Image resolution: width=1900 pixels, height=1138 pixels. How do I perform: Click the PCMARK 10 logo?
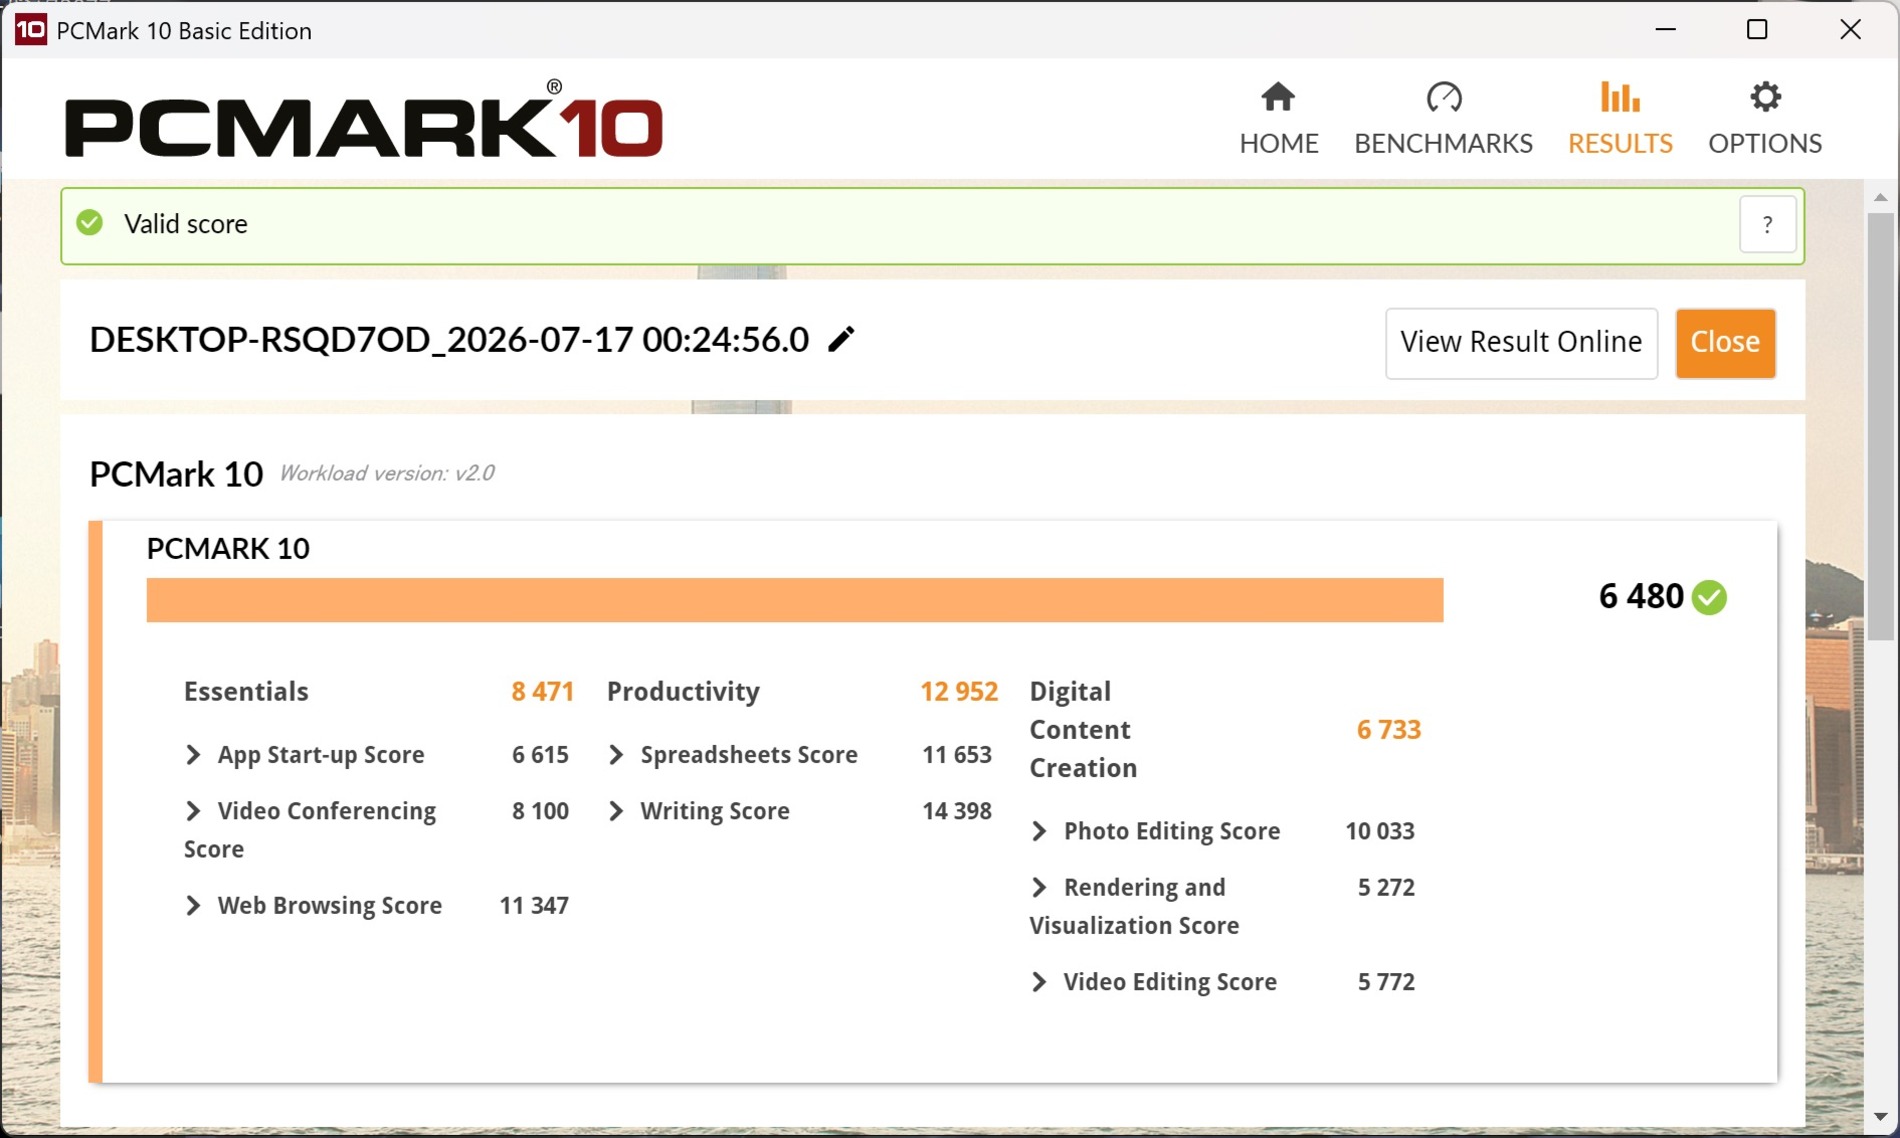(x=363, y=120)
